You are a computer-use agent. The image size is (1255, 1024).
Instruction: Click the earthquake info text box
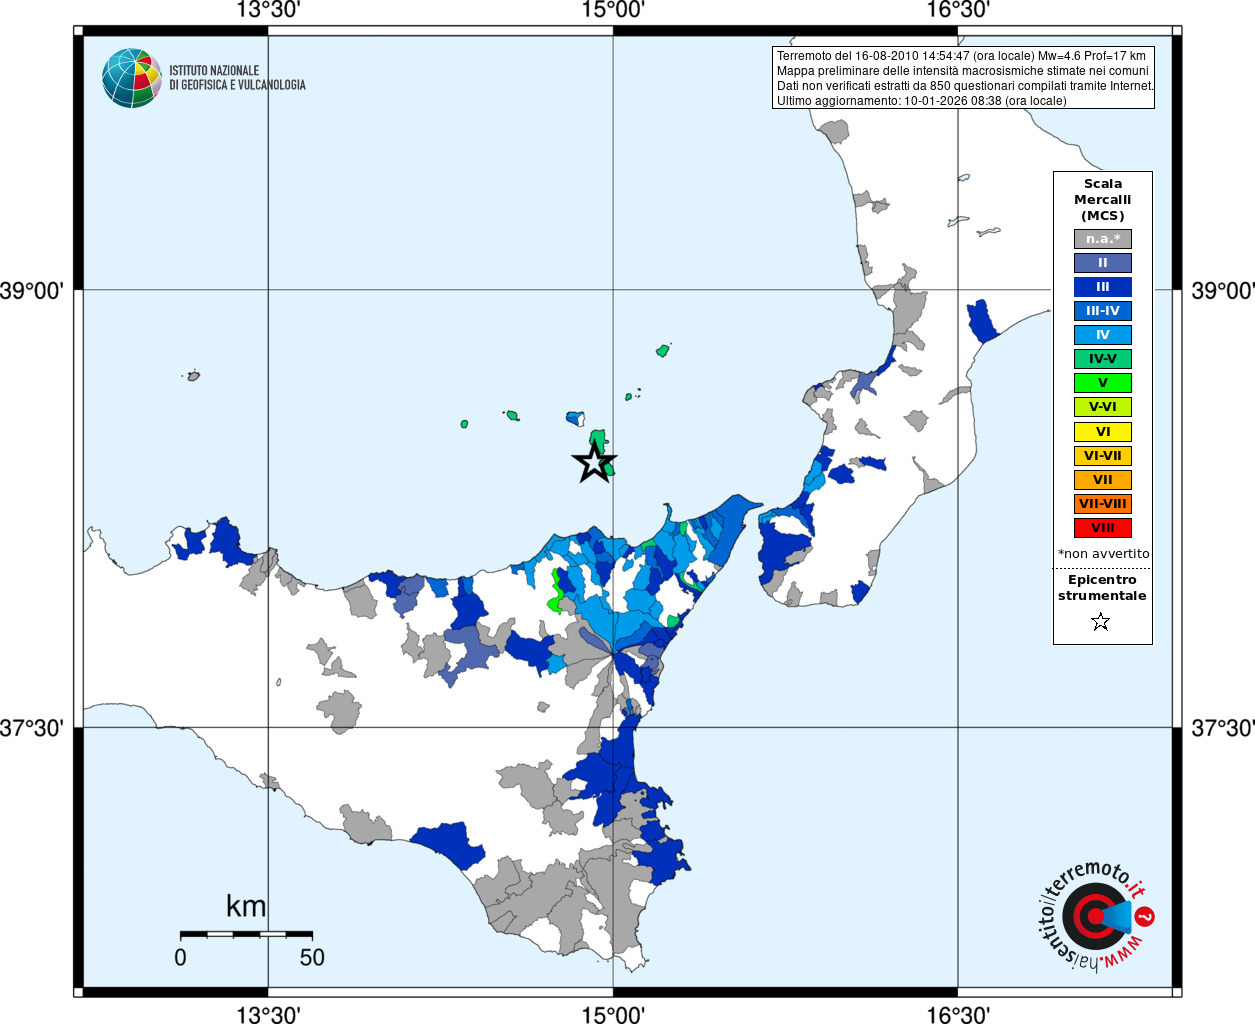click(x=964, y=78)
